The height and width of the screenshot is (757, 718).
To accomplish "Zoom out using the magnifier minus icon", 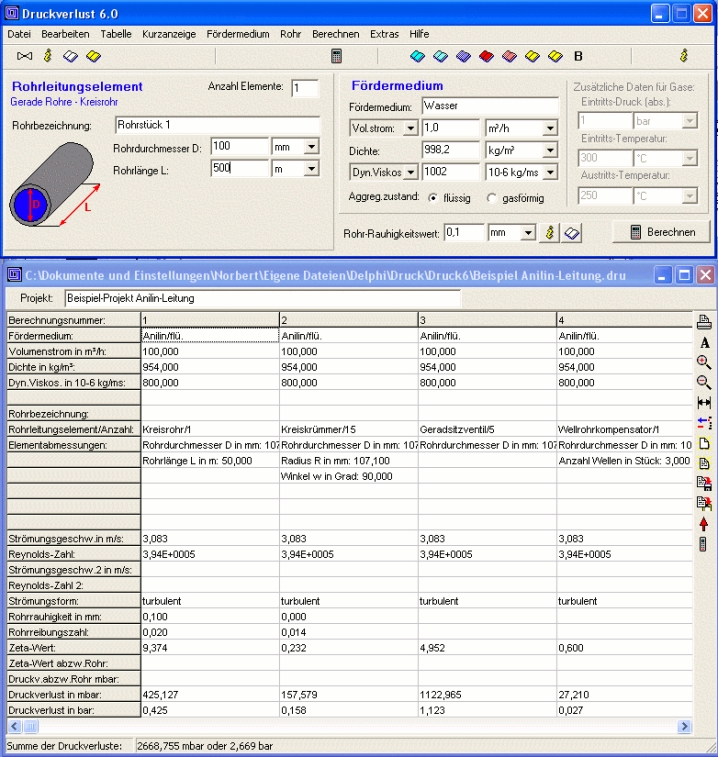I will tap(703, 383).
